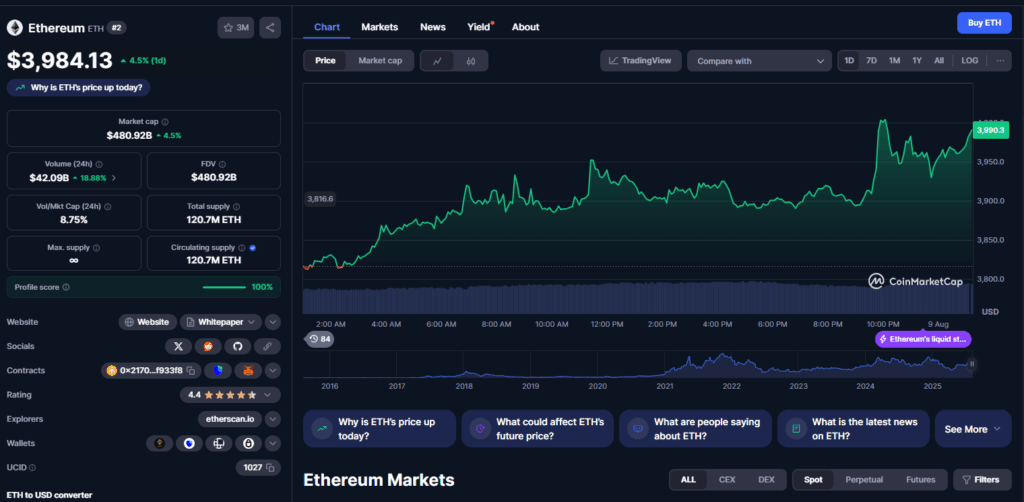The height and width of the screenshot is (502, 1024).
Task: Show Perpetual markets
Action: pyautogui.click(x=864, y=480)
